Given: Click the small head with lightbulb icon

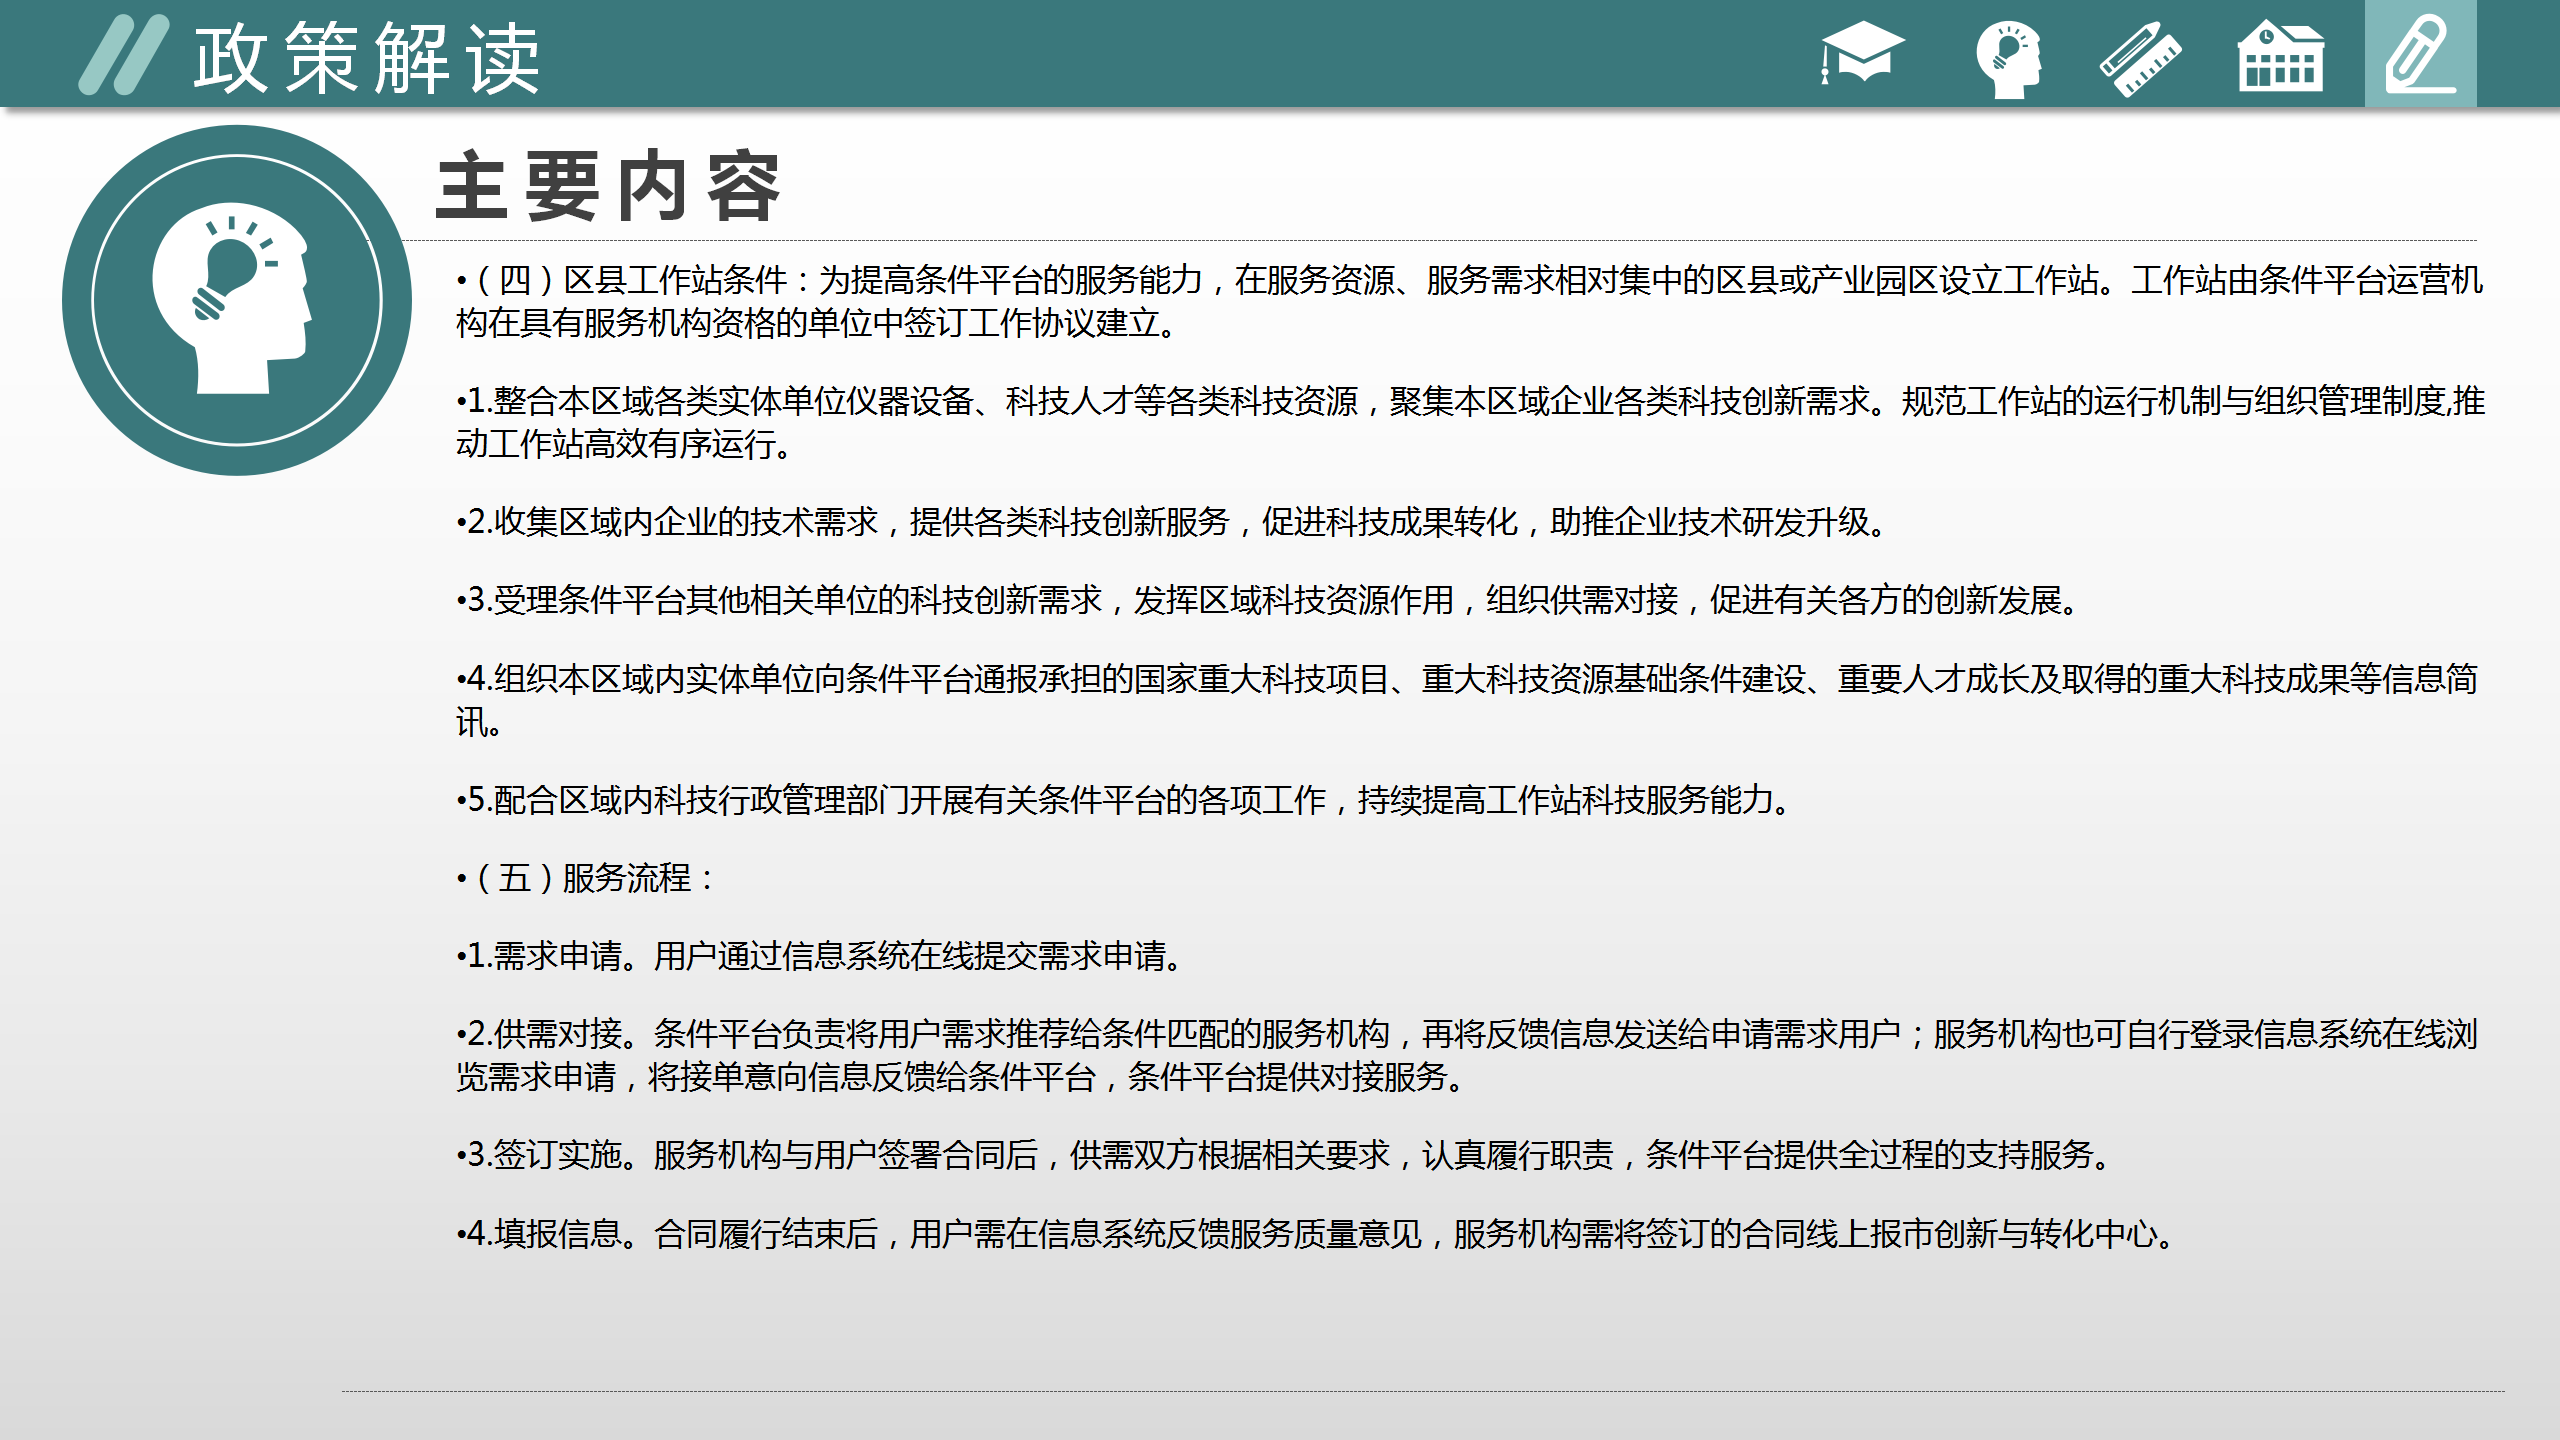Looking at the screenshot, I should point(2008,59).
